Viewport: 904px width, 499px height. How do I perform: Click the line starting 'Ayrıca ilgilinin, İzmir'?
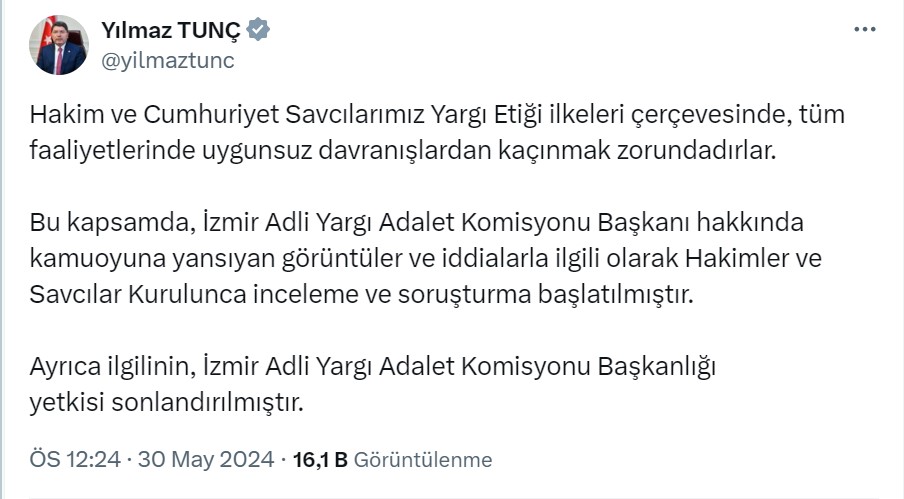[373, 366]
